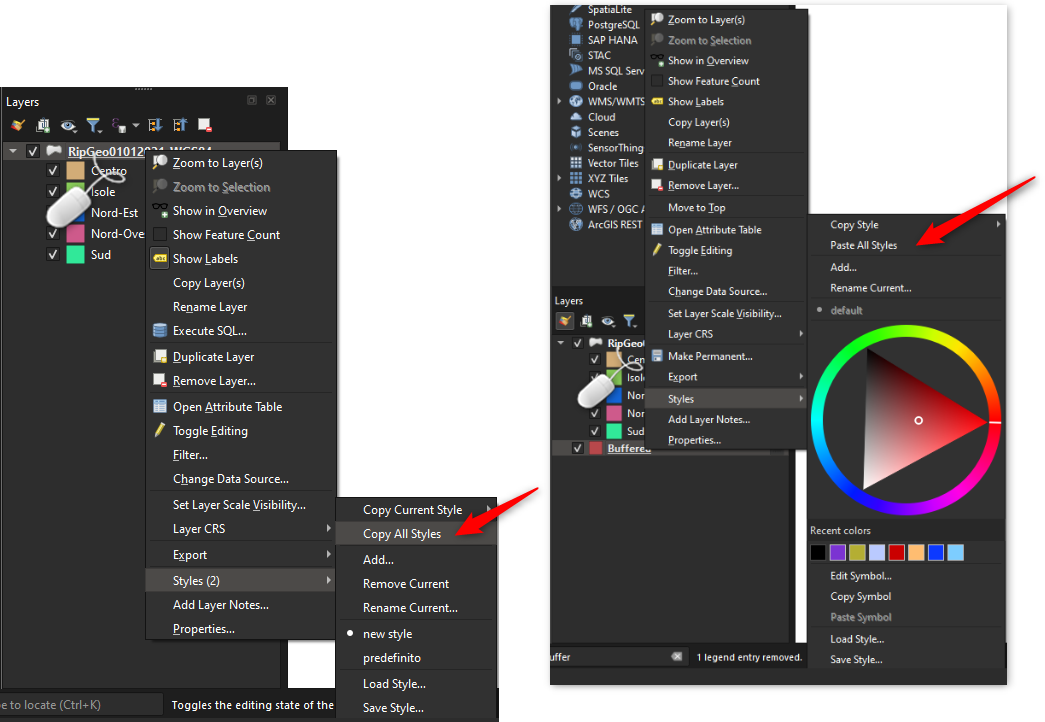1045x722 pixels.
Task: Toggle the Buffered layer visibility checkbox
Action: (x=577, y=449)
